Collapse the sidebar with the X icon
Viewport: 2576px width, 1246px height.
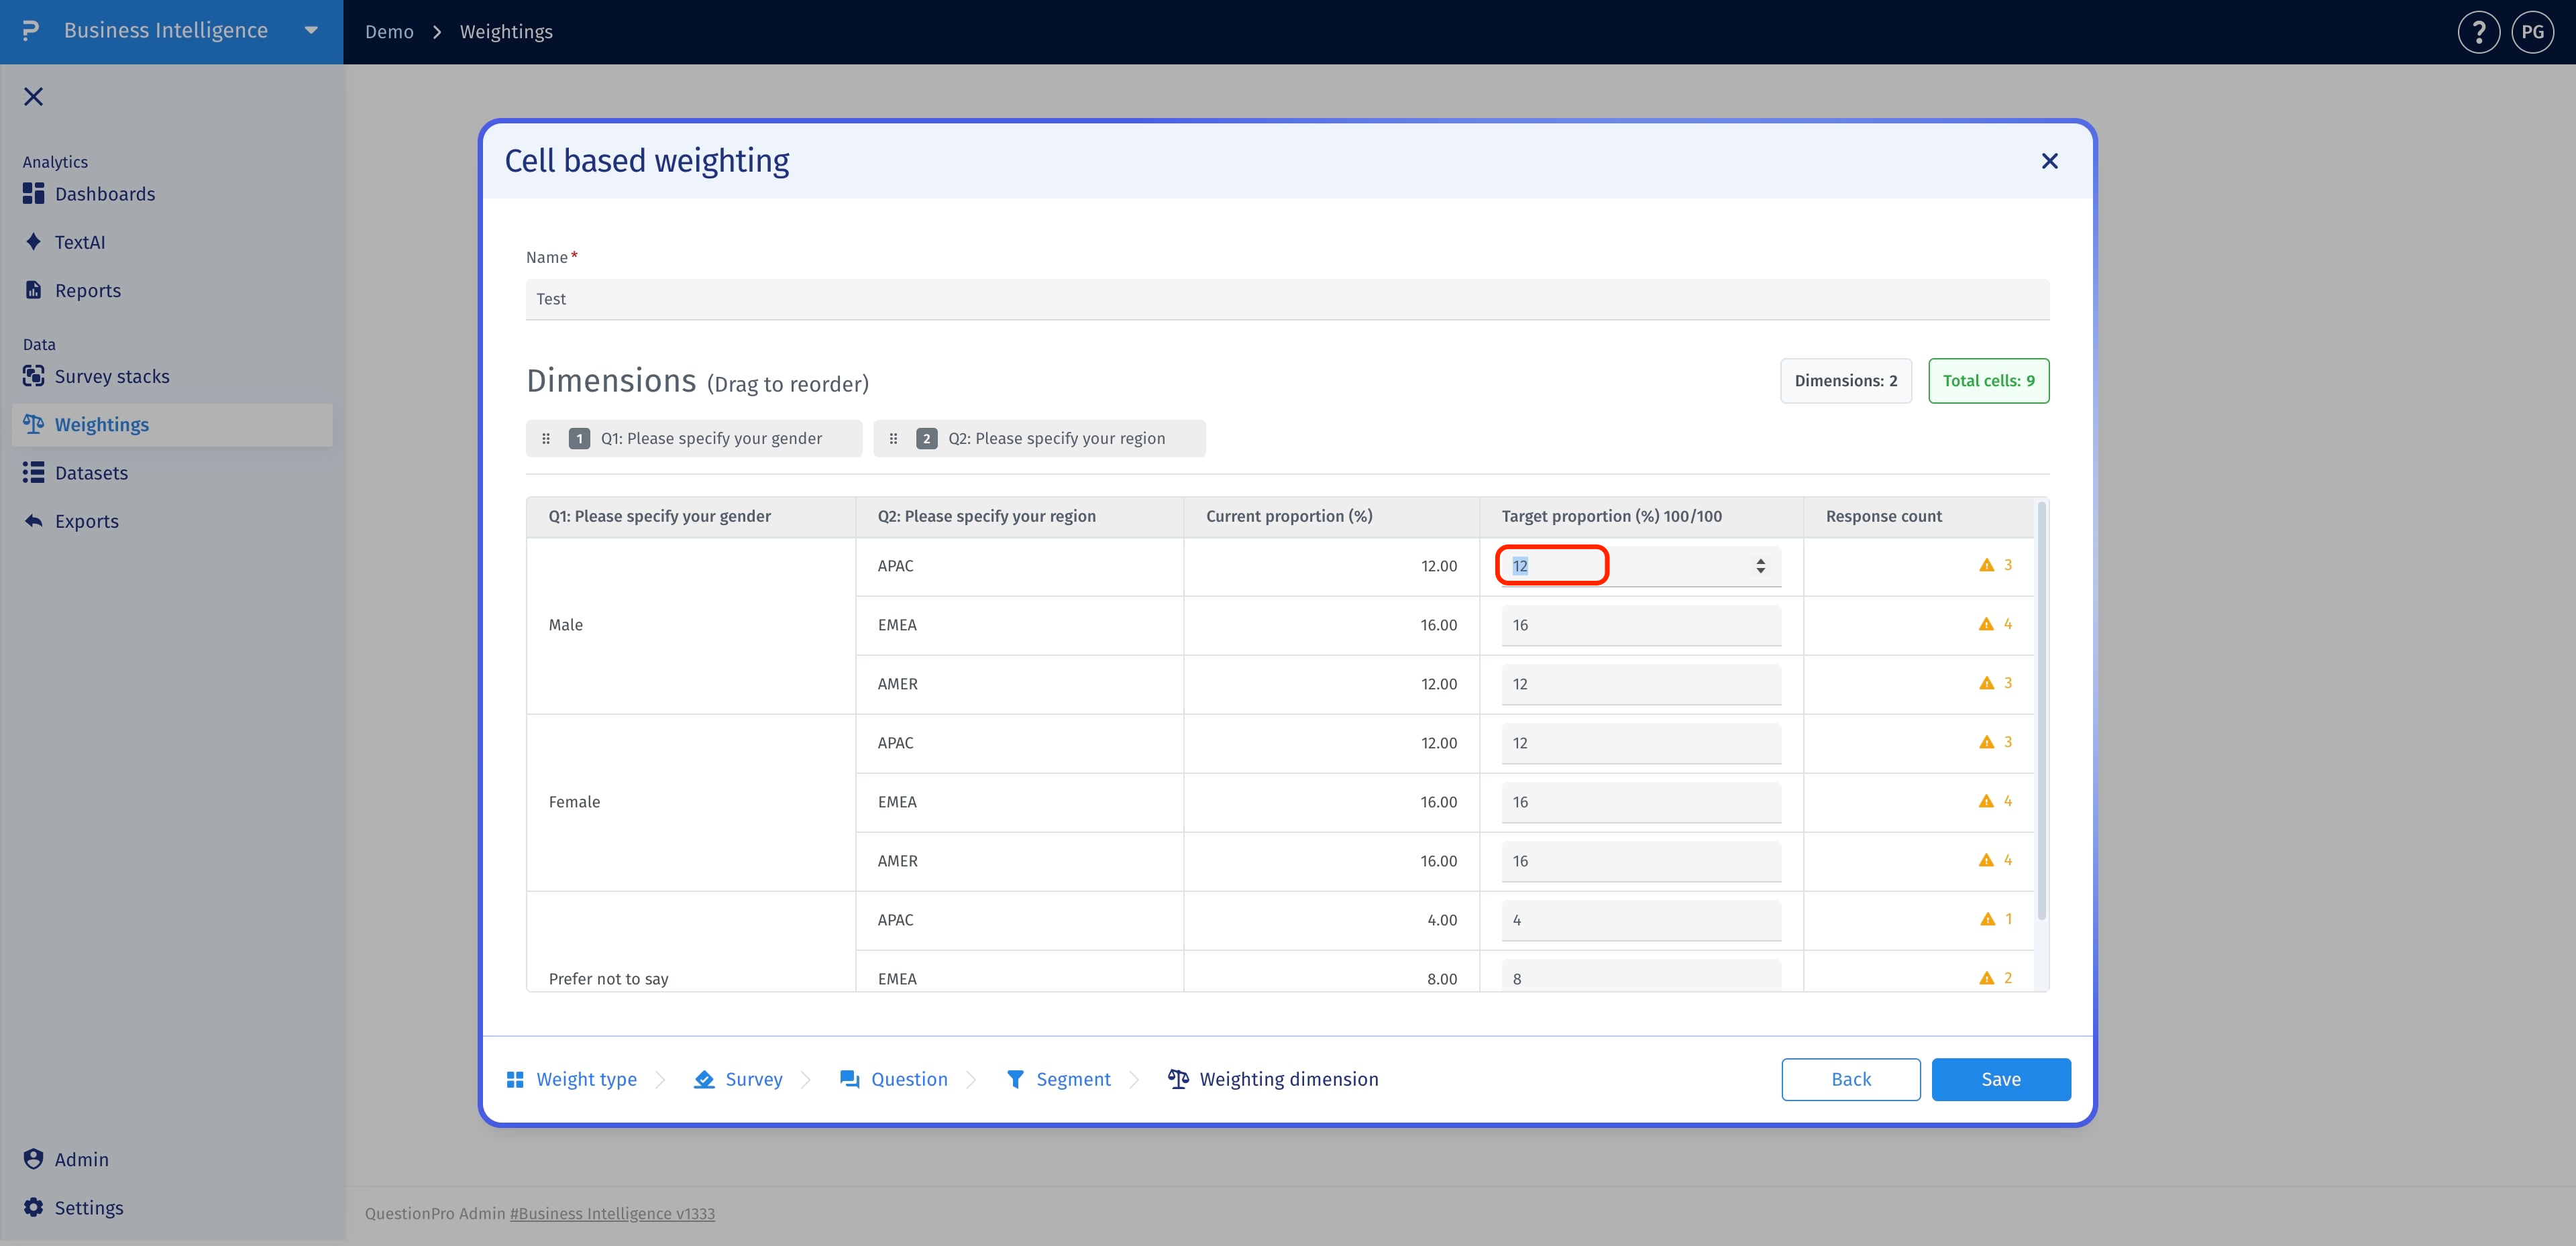point(33,96)
